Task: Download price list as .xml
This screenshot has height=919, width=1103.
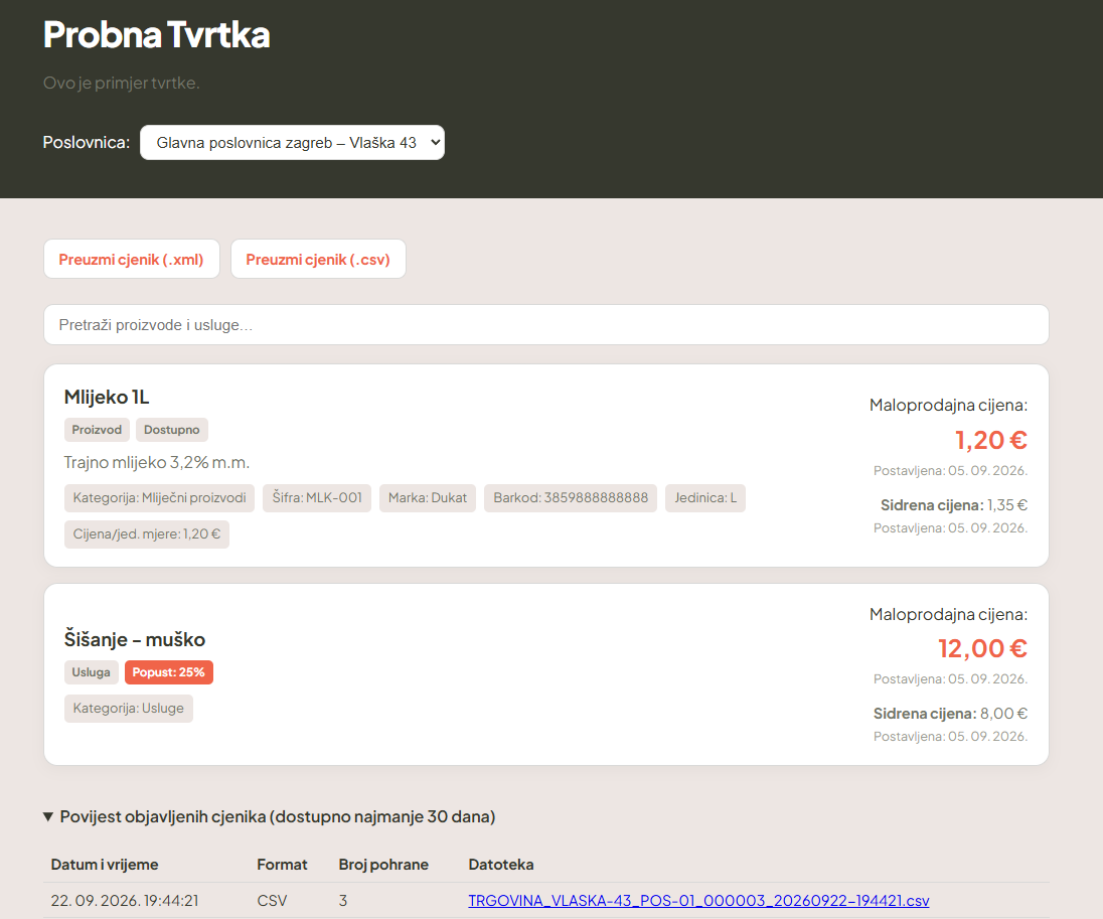Action: (x=132, y=259)
